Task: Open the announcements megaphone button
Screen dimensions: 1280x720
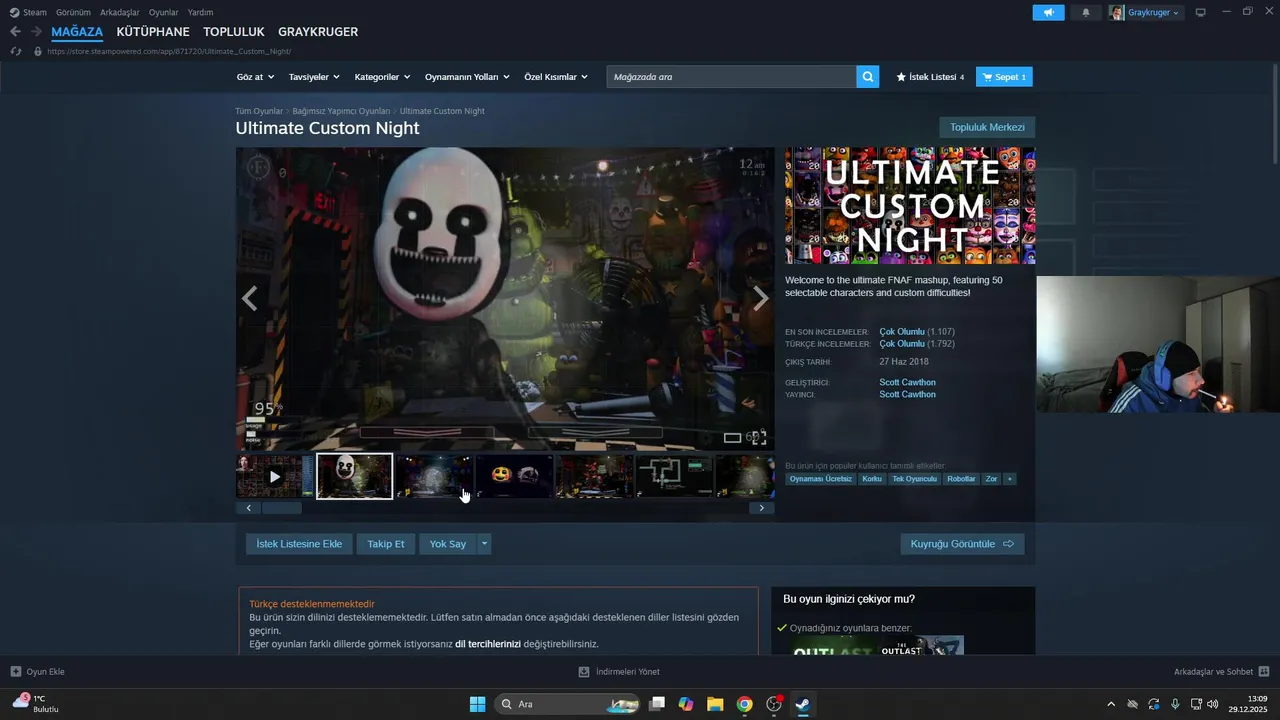Action: coord(1048,12)
